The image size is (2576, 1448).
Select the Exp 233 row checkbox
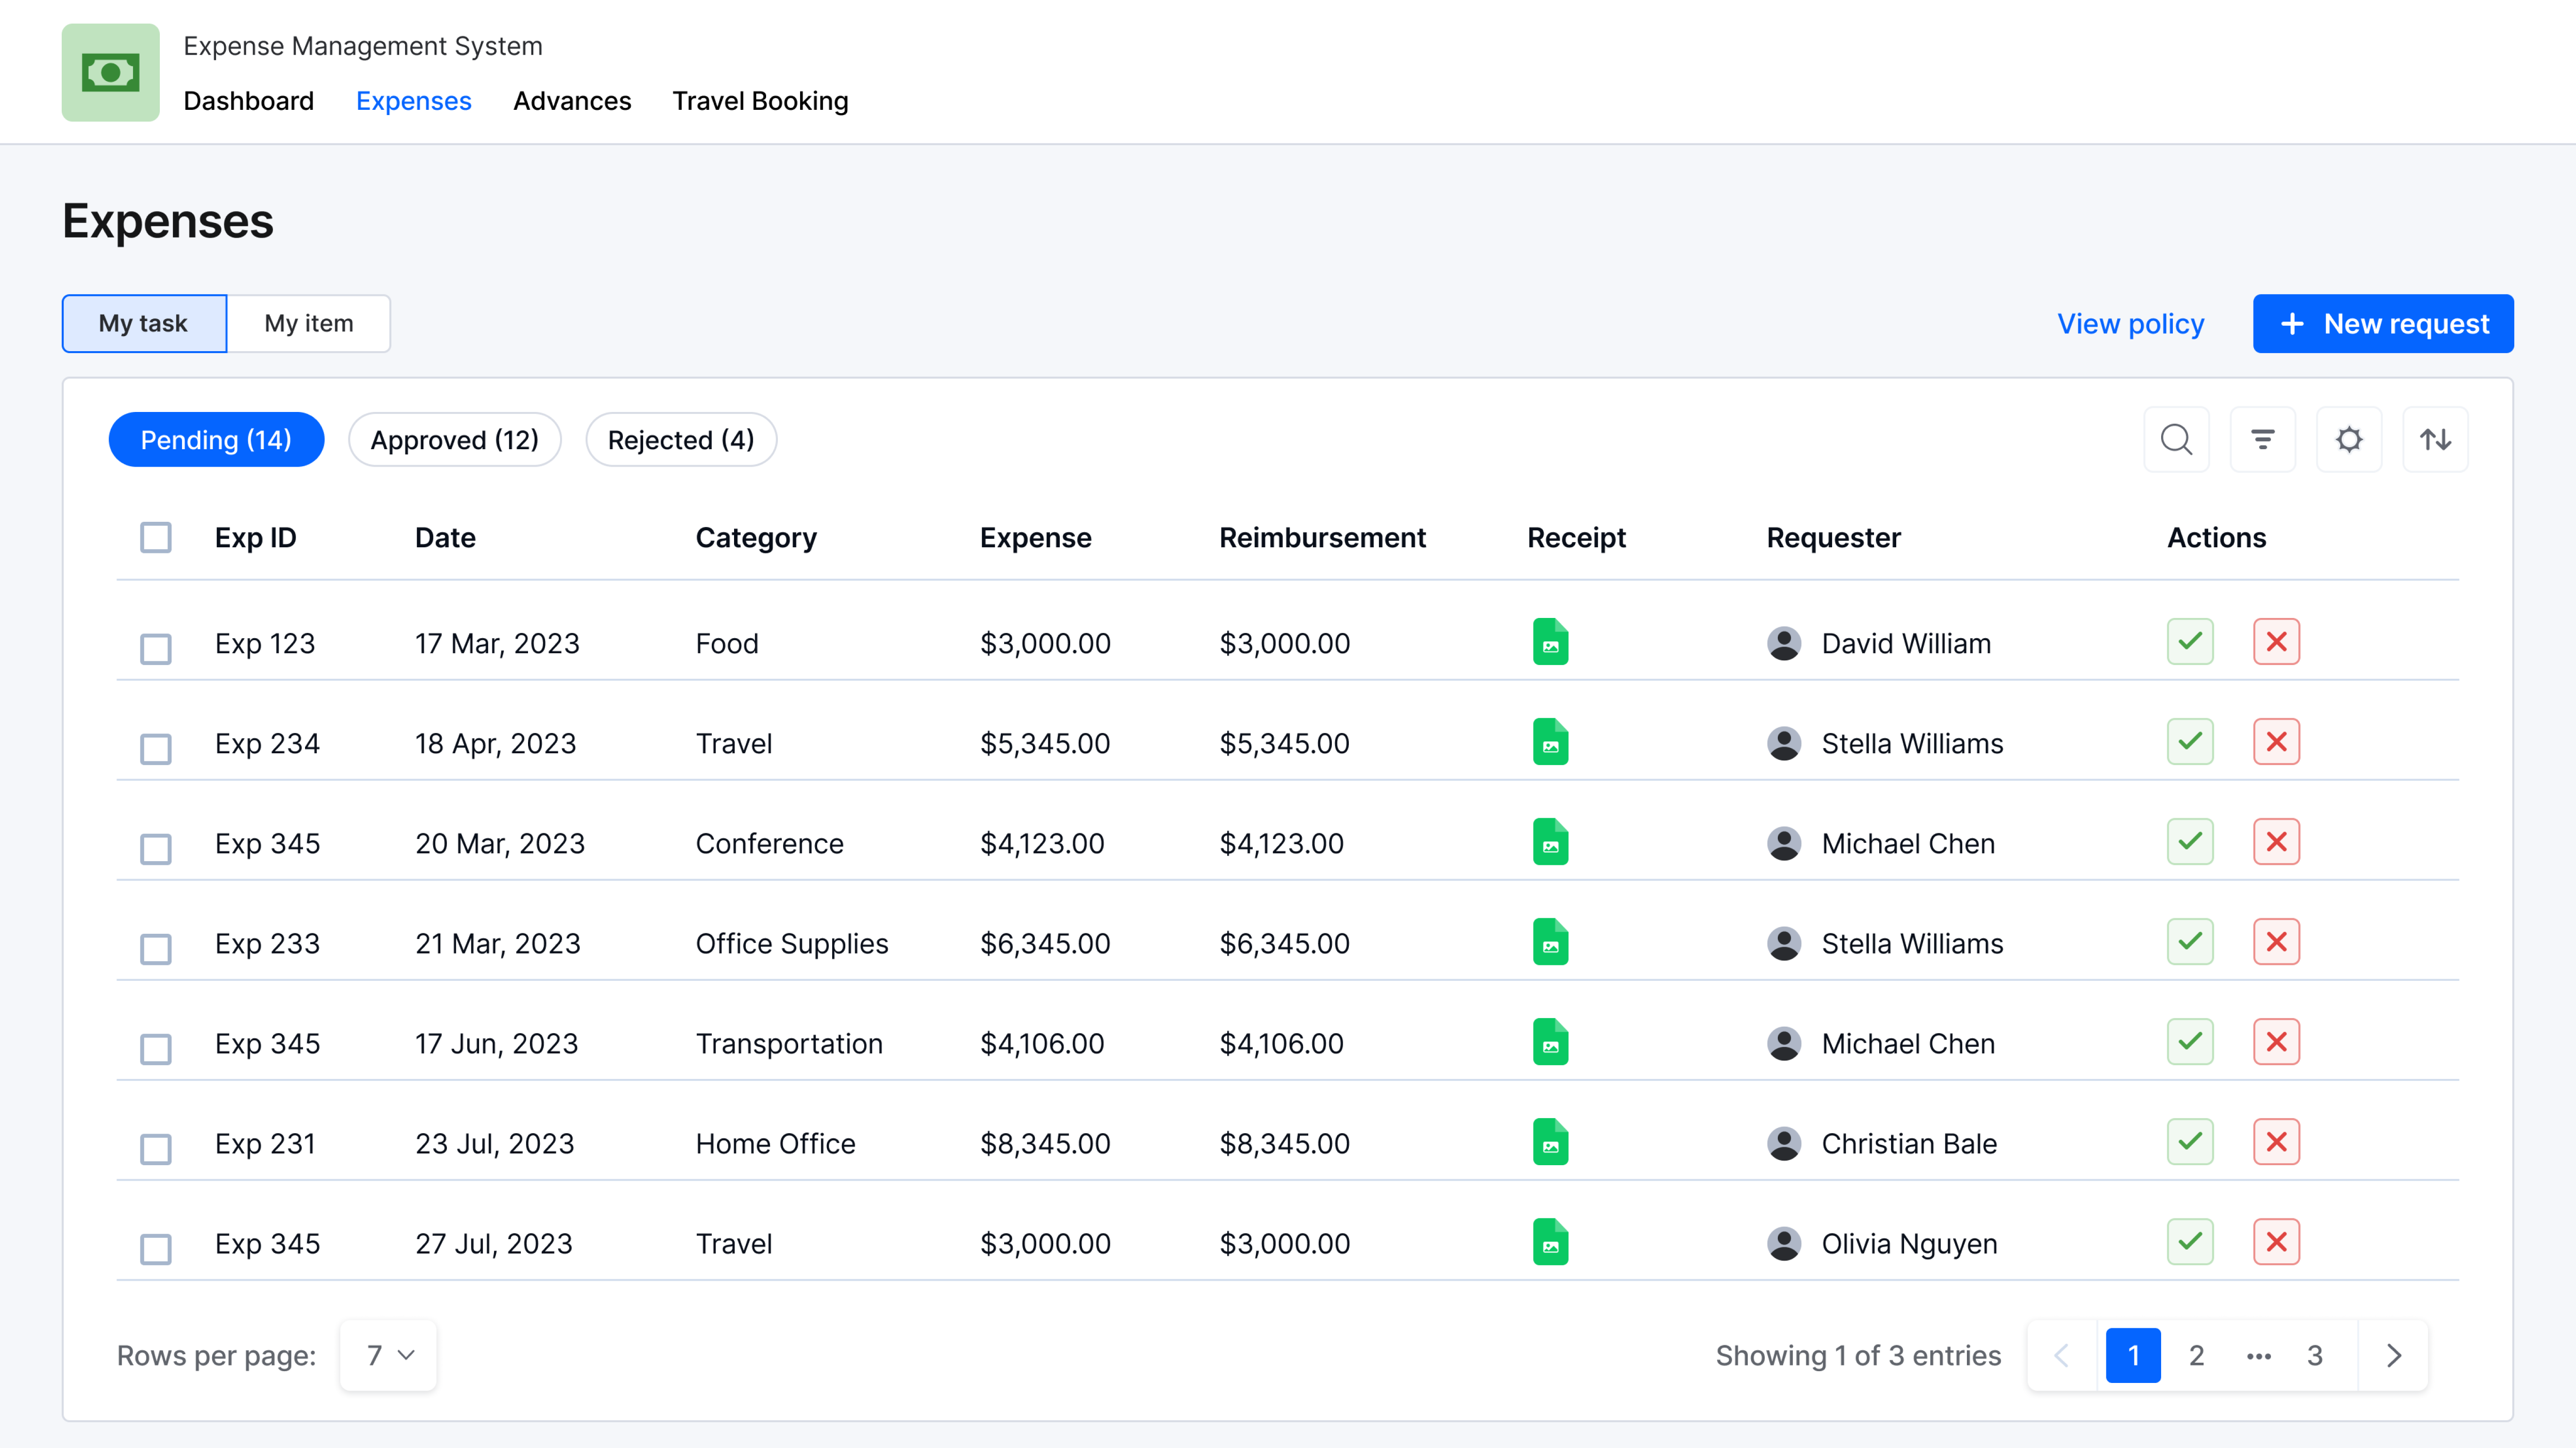pos(156,948)
